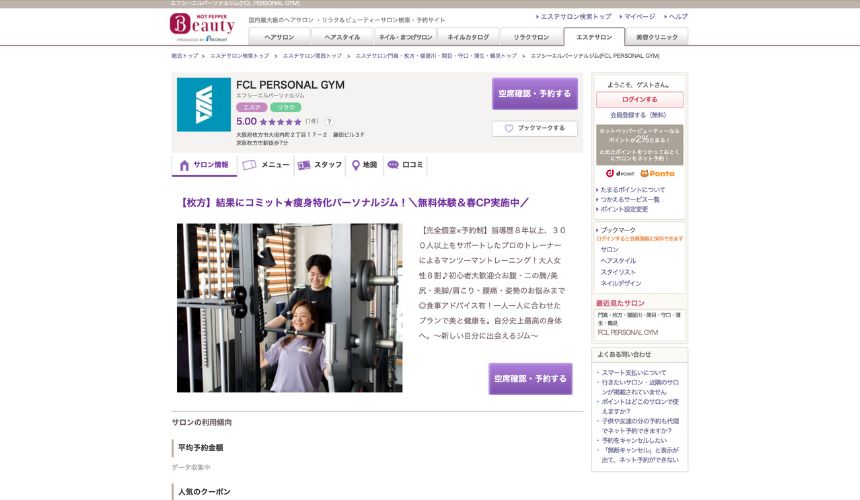Open 子供や友達の分の予約 FAQ link
This screenshot has height=500, width=860.
tap(640, 426)
